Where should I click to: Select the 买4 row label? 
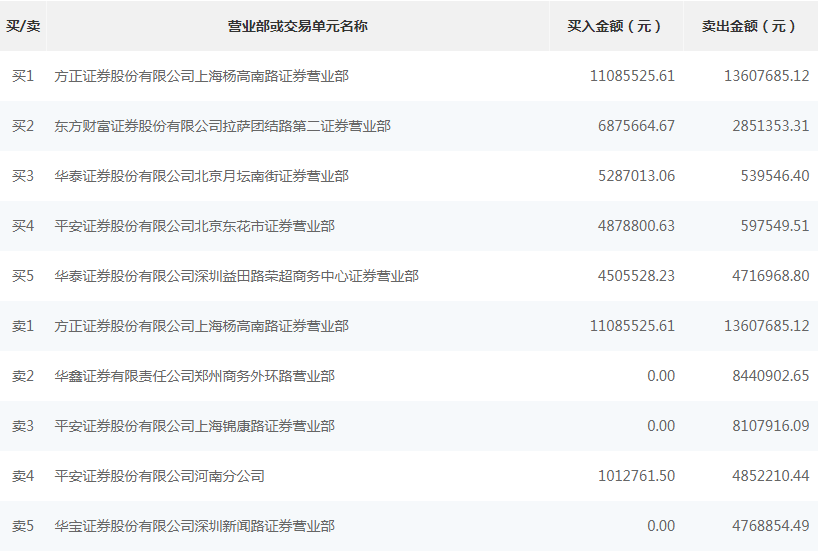(23, 226)
